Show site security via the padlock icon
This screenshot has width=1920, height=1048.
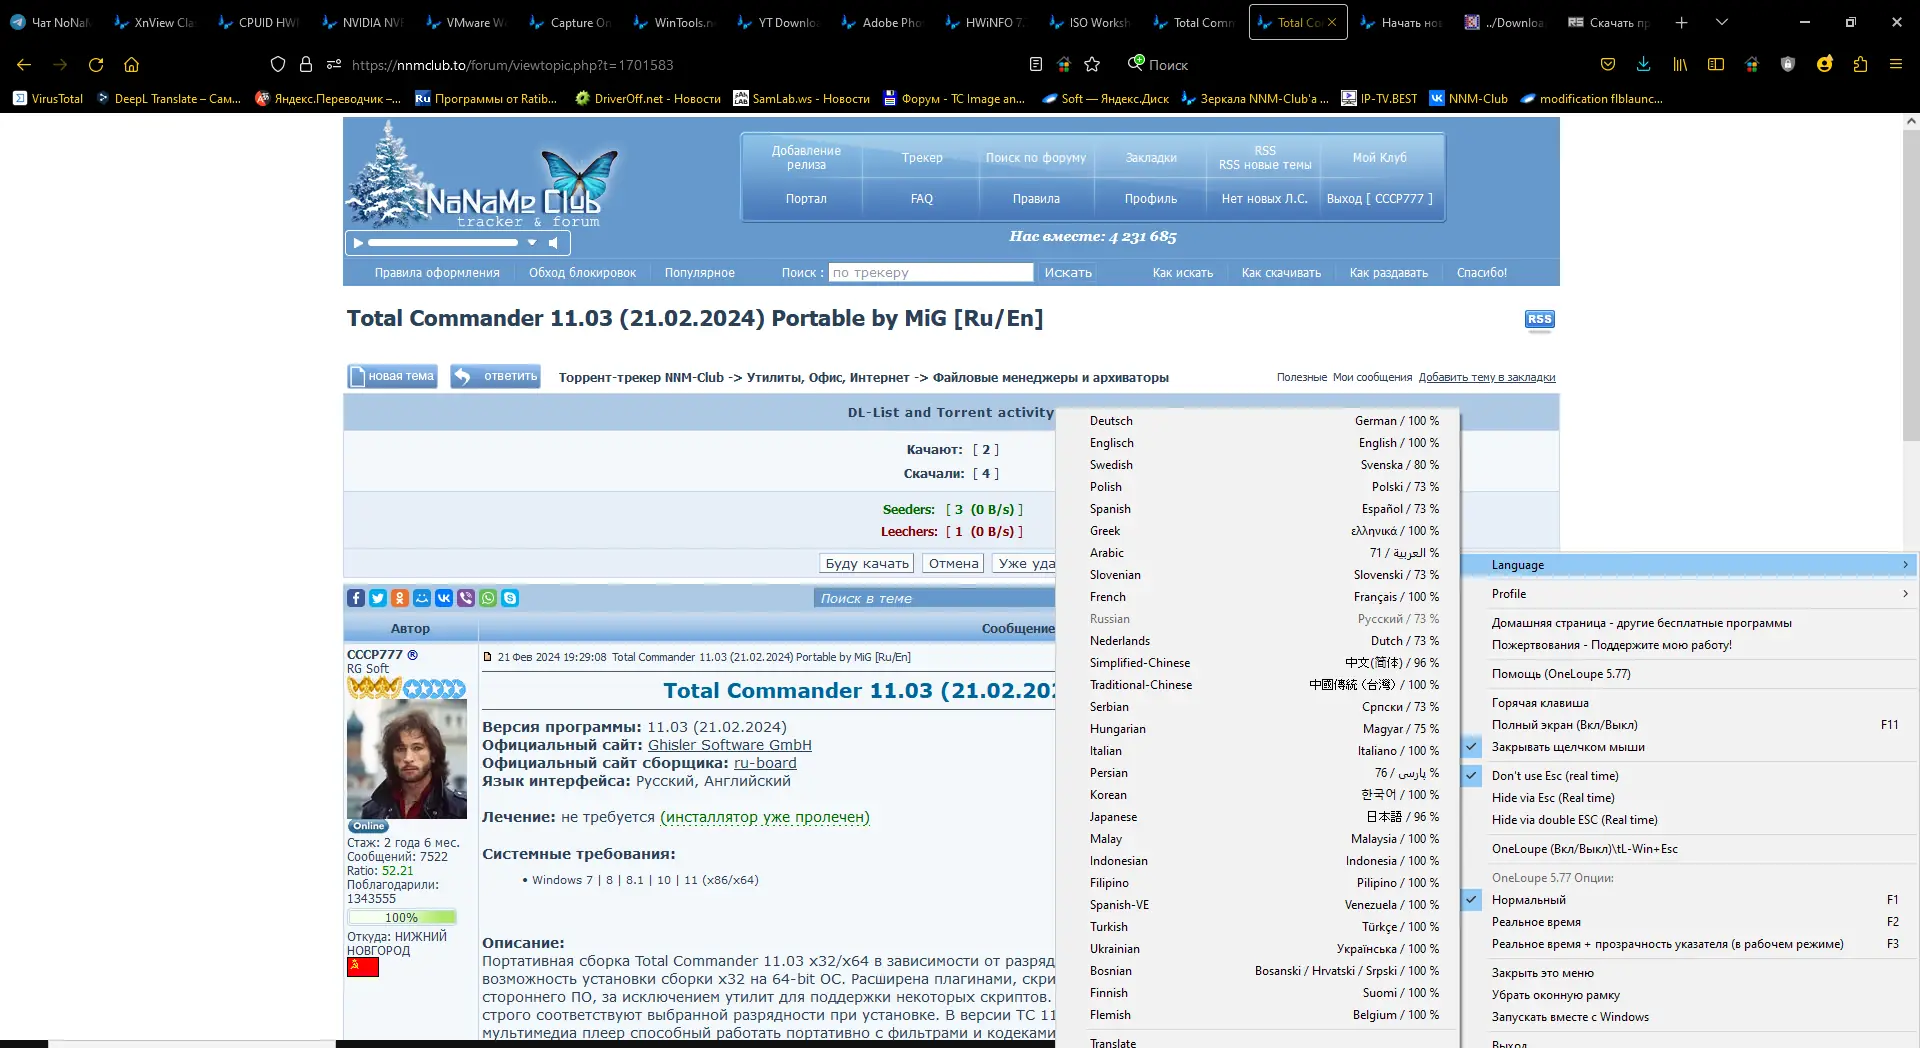[x=306, y=65]
